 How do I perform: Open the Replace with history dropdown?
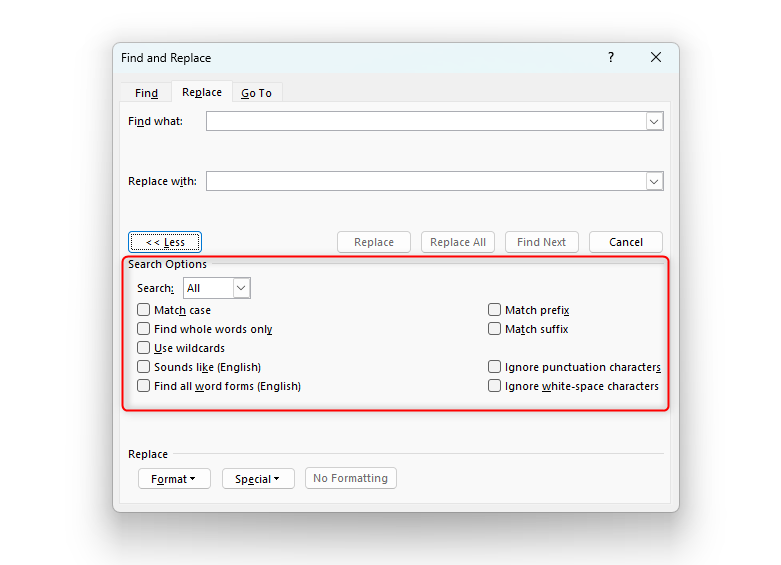(x=654, y=182)
